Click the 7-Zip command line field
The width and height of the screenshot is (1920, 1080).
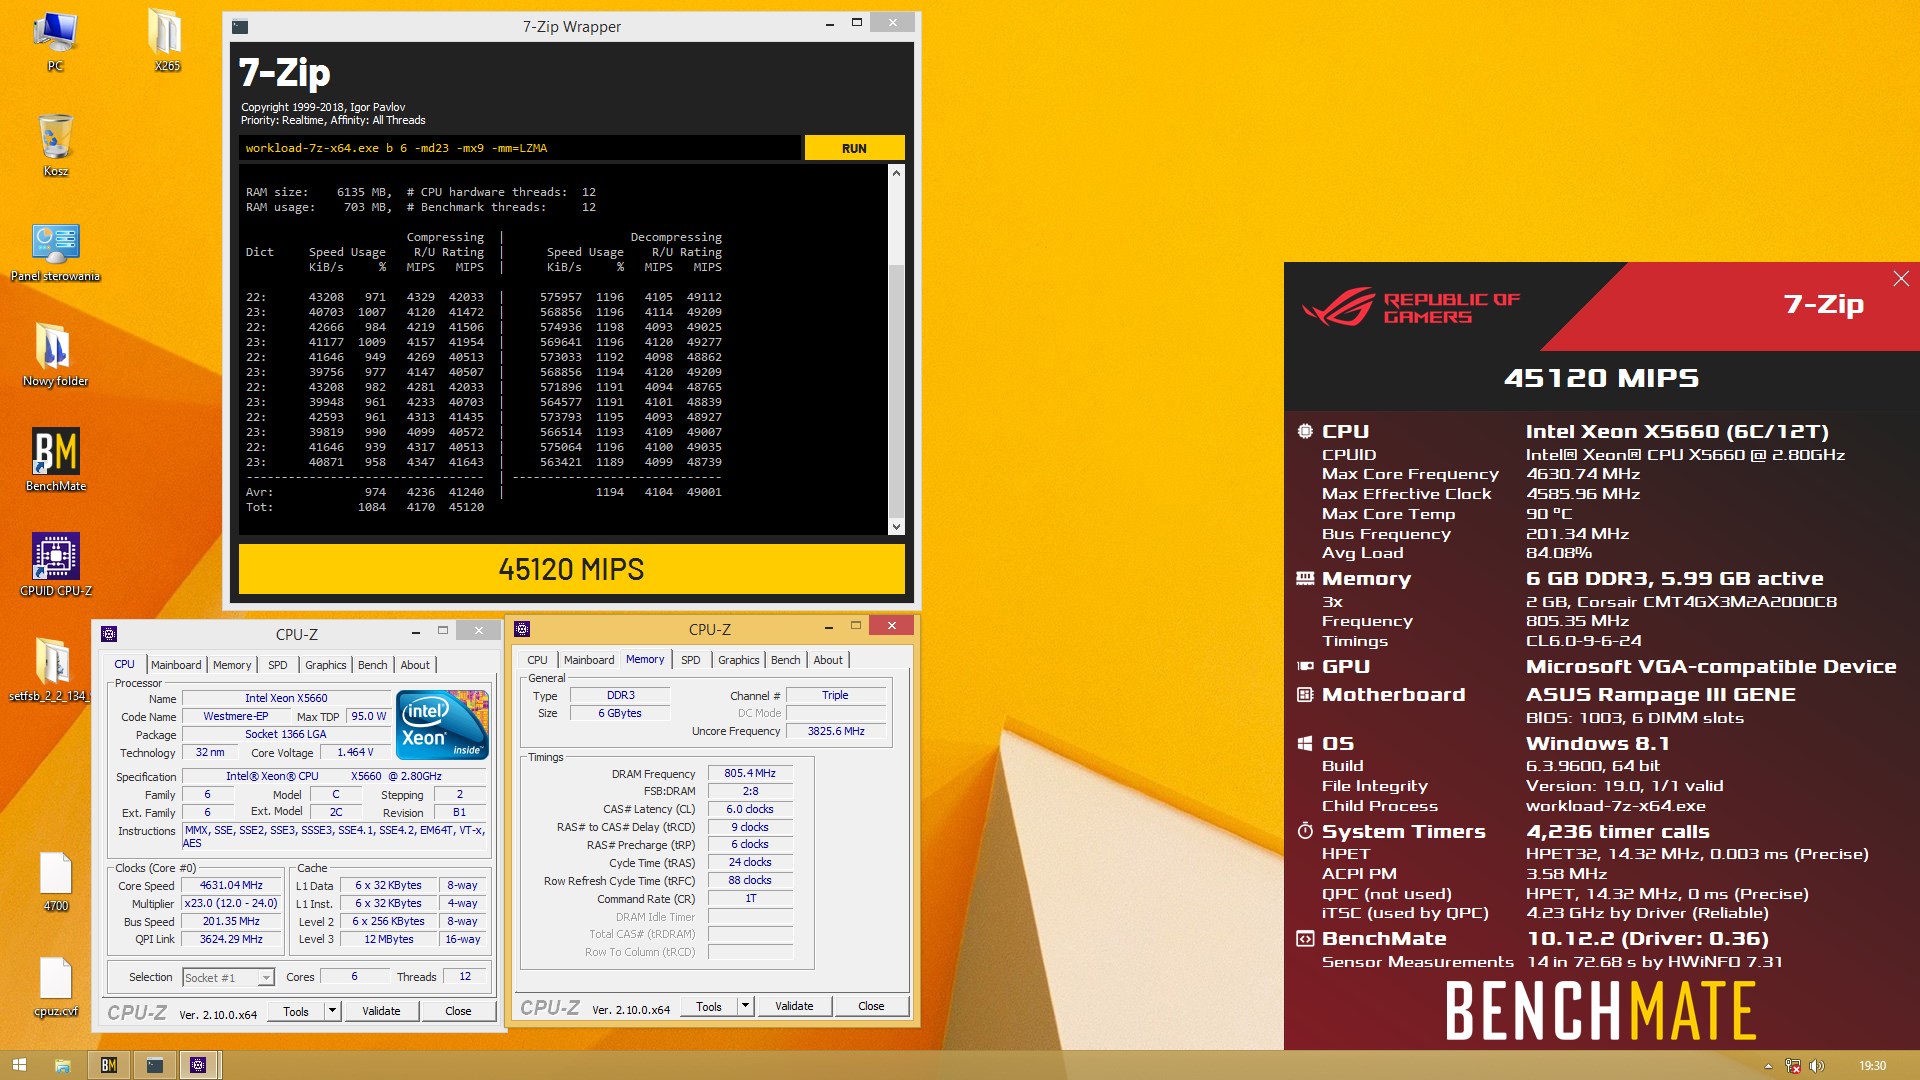tap(520, 148)
